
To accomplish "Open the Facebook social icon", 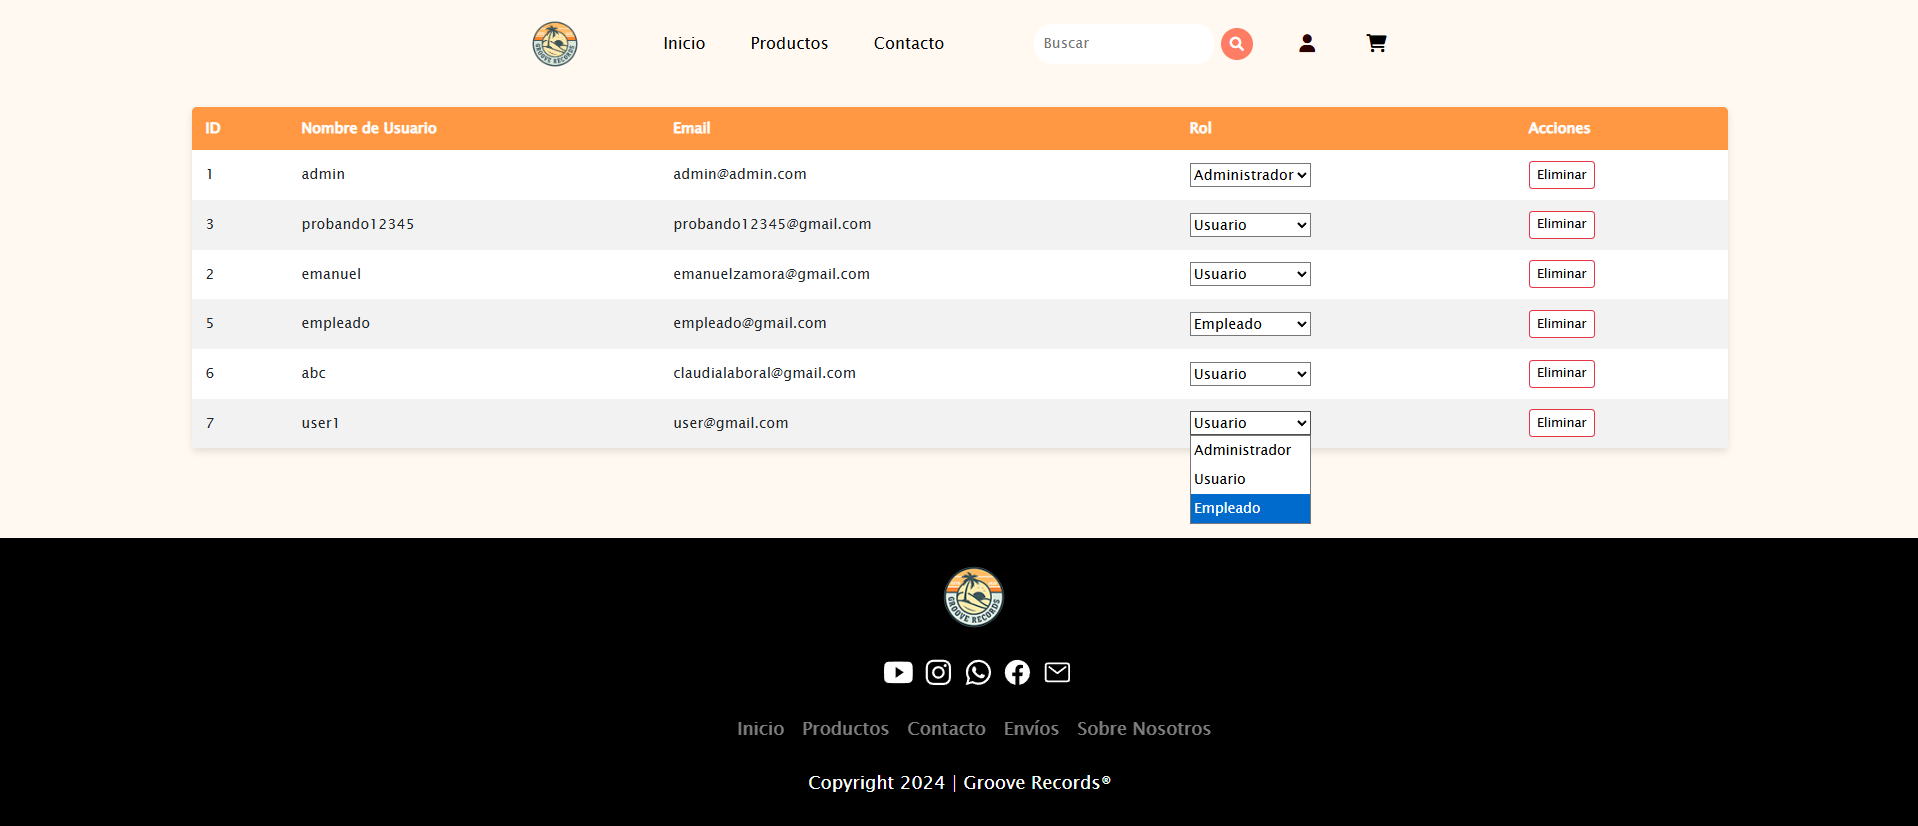I will 1017,672.
